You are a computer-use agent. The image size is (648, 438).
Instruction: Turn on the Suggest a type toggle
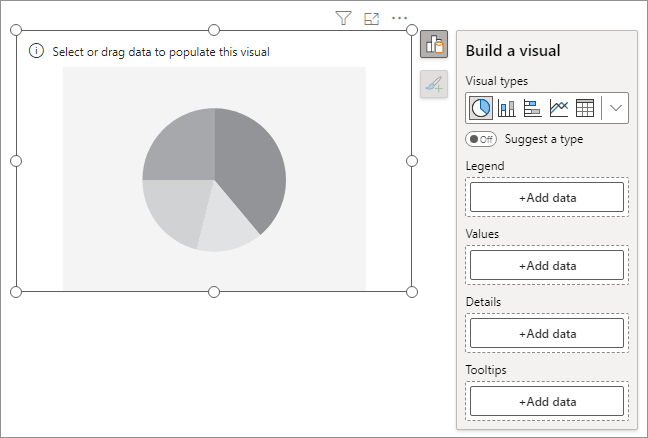click(x=481, y=139)
